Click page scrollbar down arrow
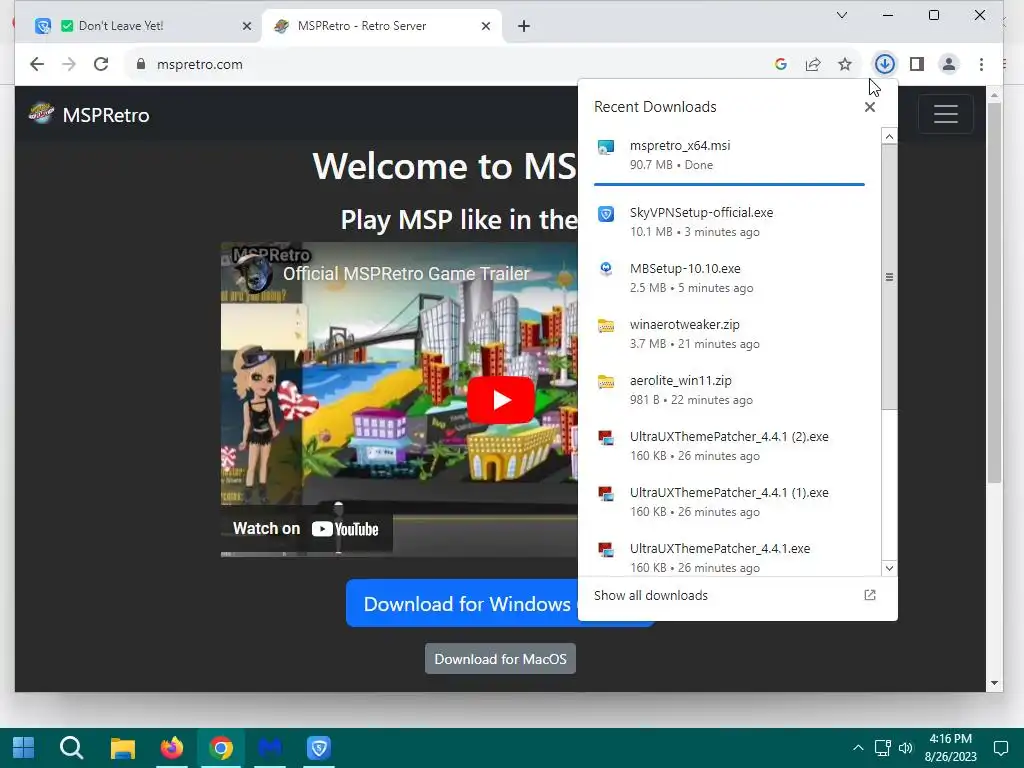The height and width of the screenshot is (768, 1024). click(x=994, y=684)
